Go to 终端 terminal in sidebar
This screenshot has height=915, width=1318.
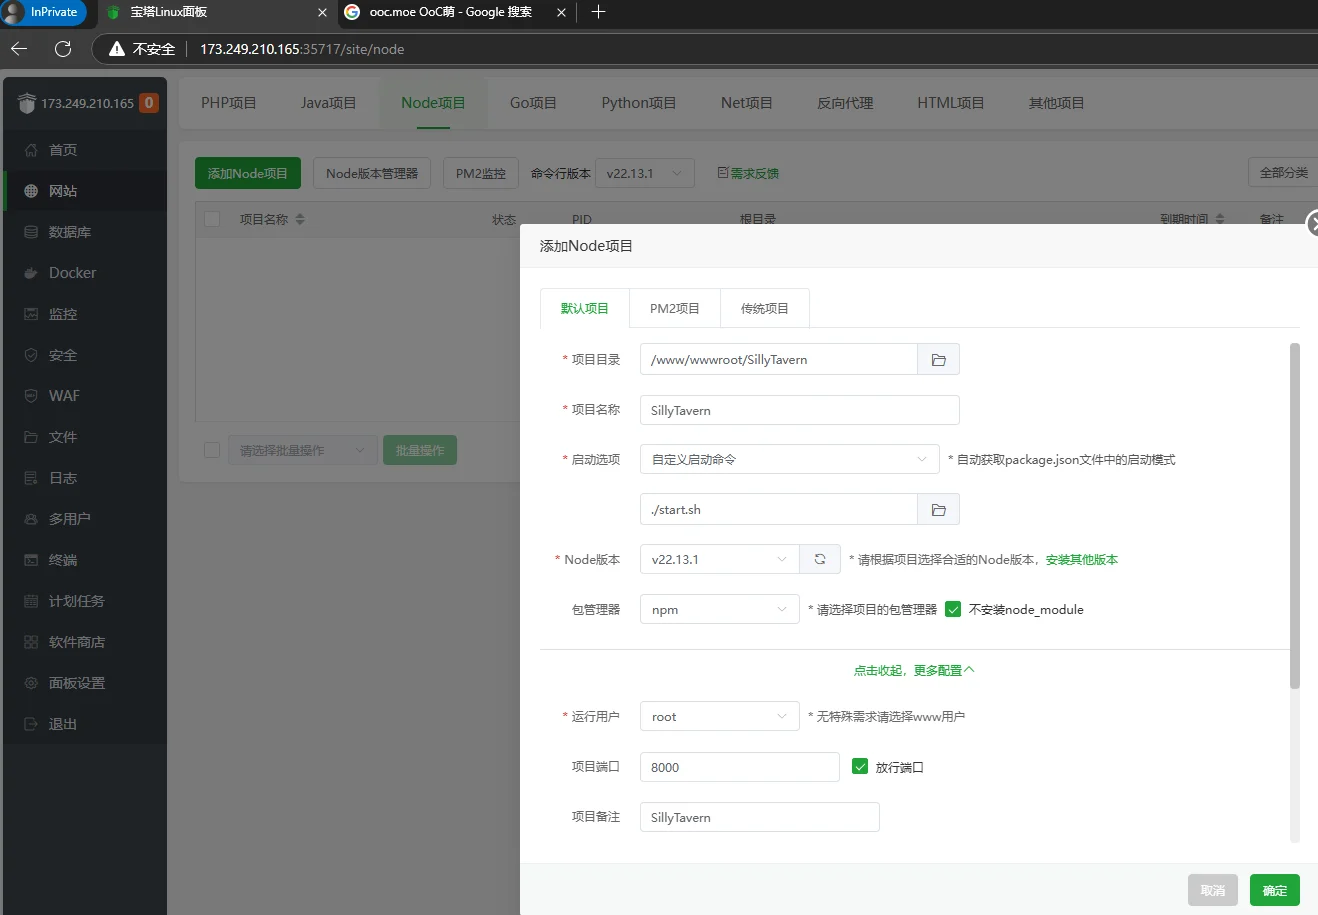tap(63, 560)
